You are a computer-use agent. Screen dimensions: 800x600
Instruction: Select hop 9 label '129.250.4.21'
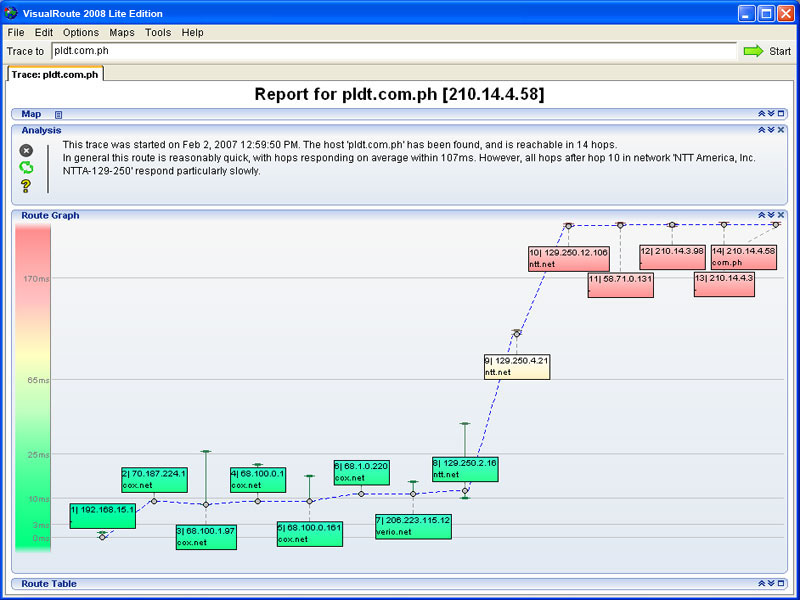517,367
